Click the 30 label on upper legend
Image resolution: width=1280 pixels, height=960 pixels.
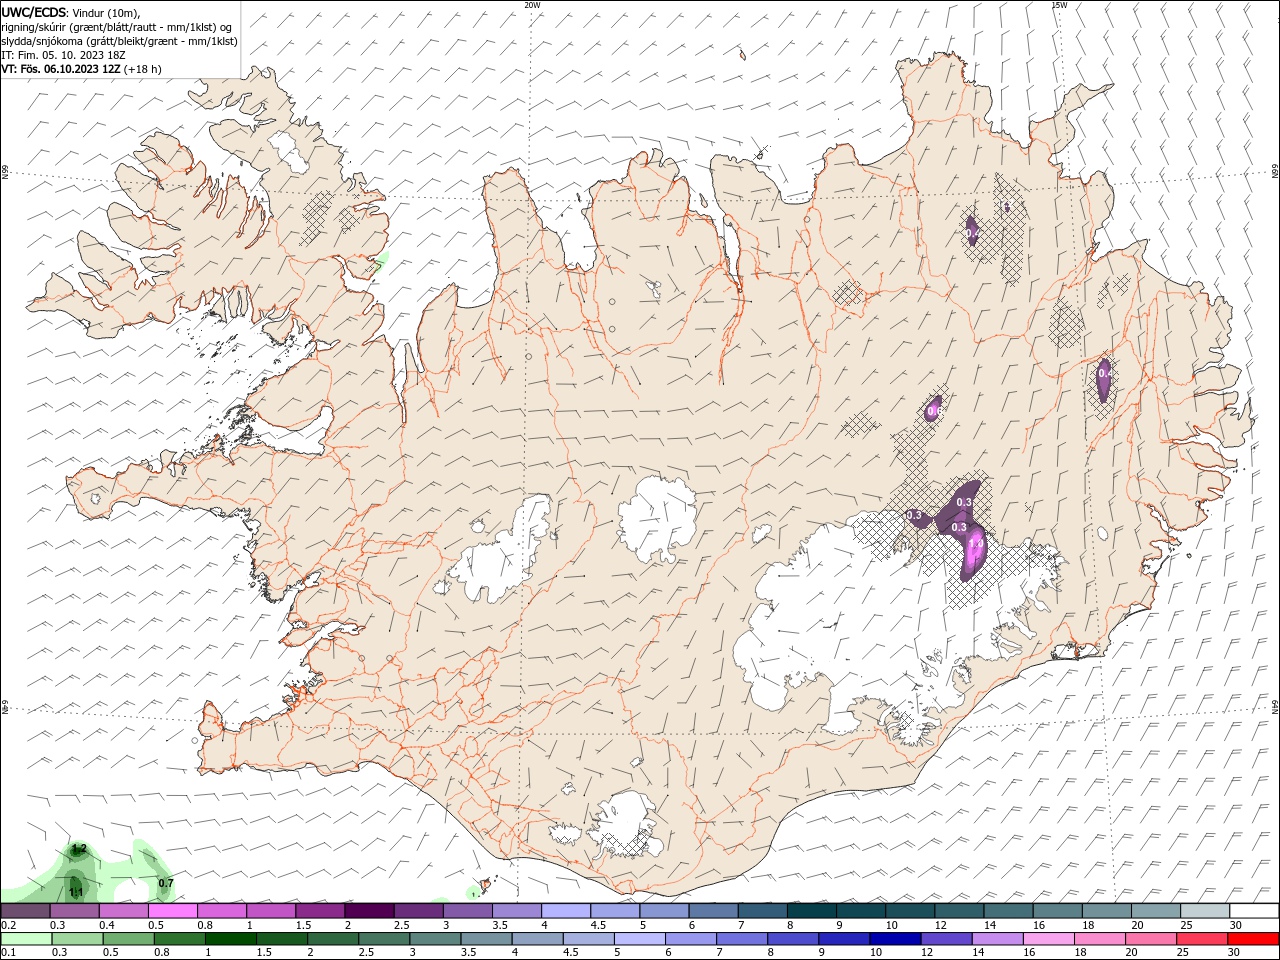(1236, 925)
